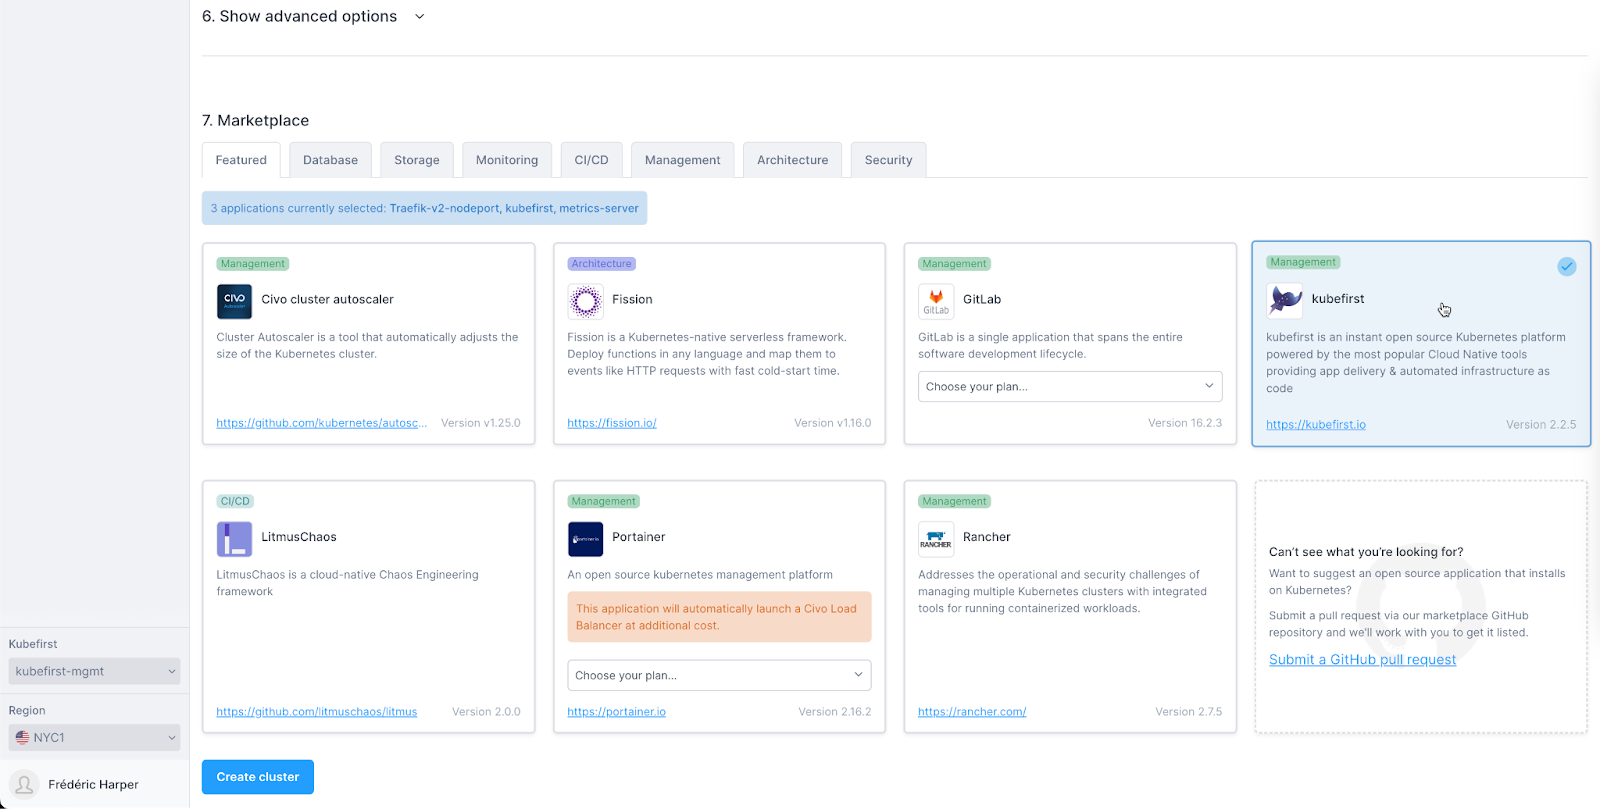Click the Management tag on Rancher card

coord(954,502)
